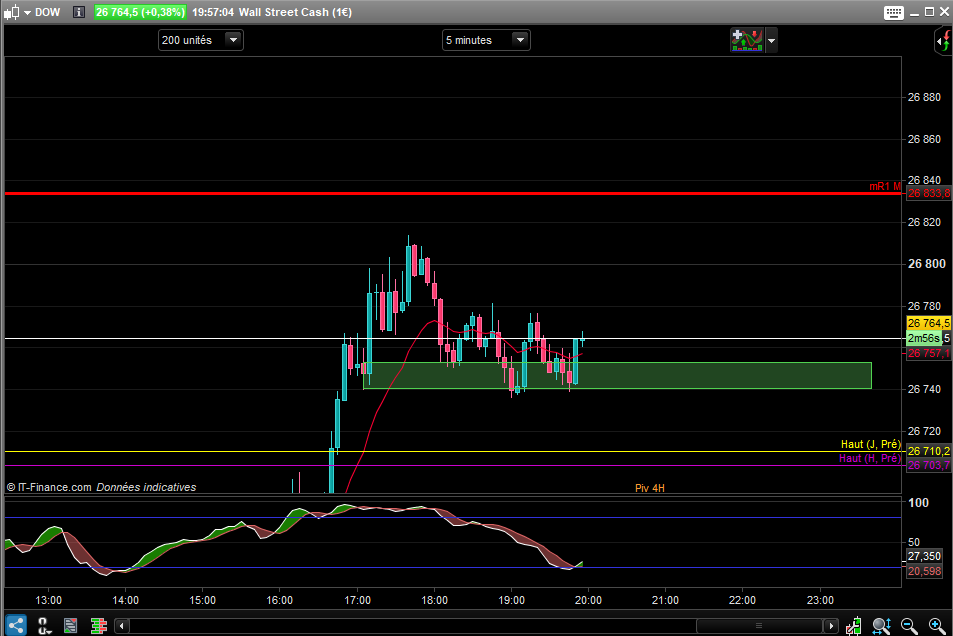Click the green 26 764,5 (+0,38%) price box

[x=140, y=12]
